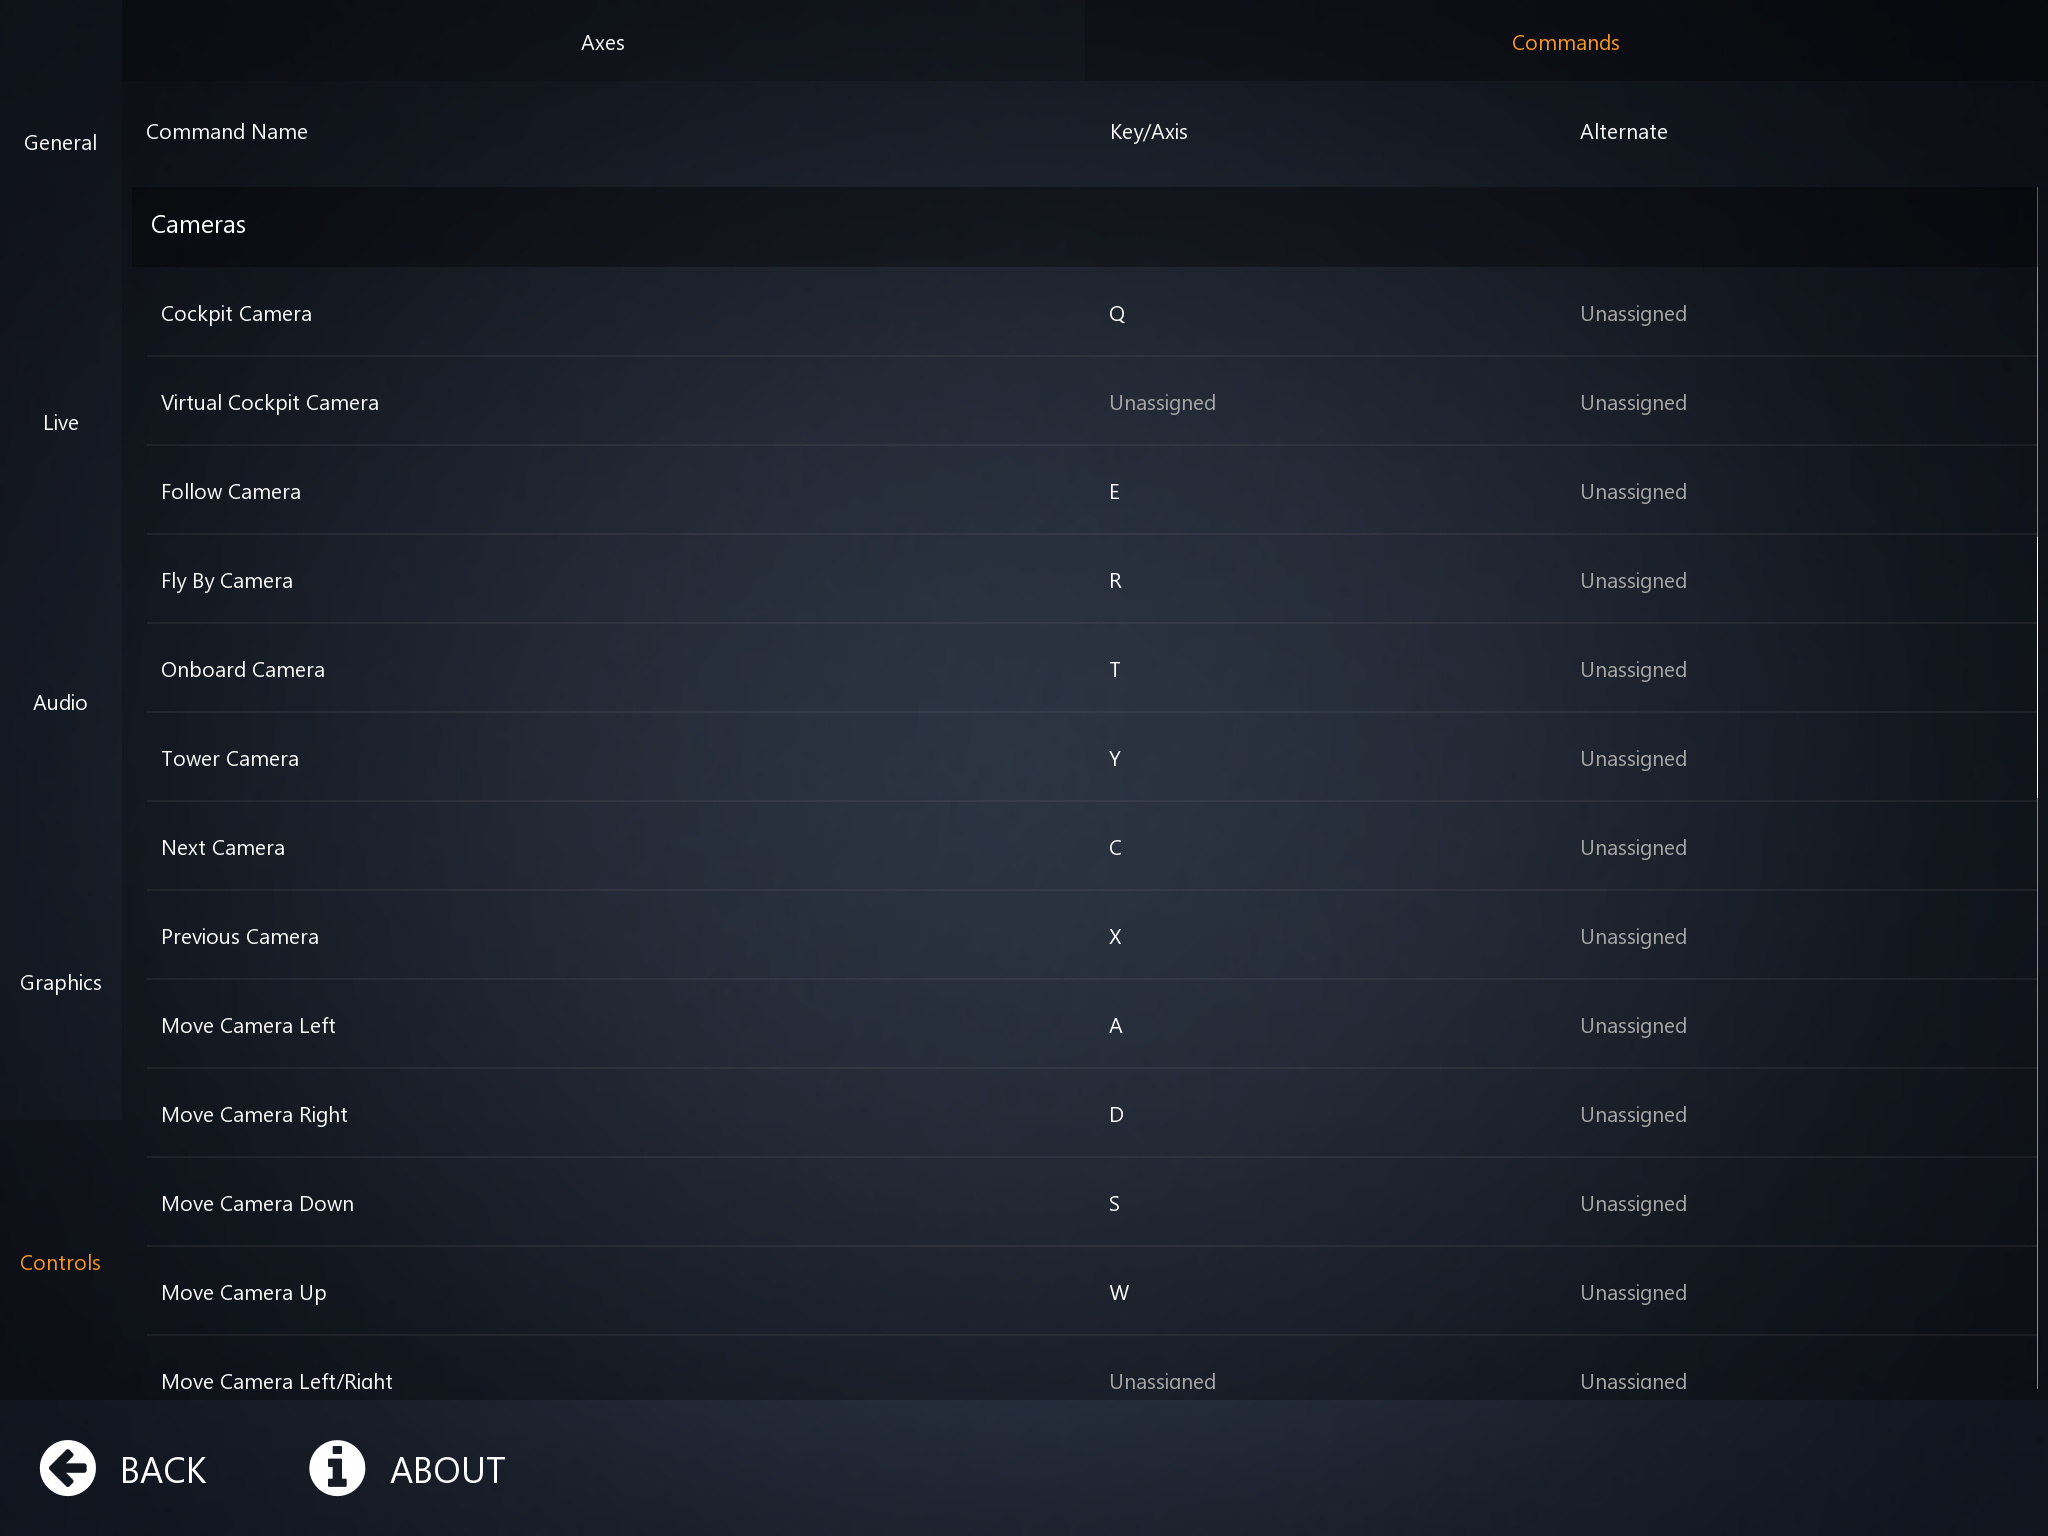Set alternate key for Fly By Camera
Image resolution: width=2048 pixels, height=1536 pixels.
[1633, 581]
